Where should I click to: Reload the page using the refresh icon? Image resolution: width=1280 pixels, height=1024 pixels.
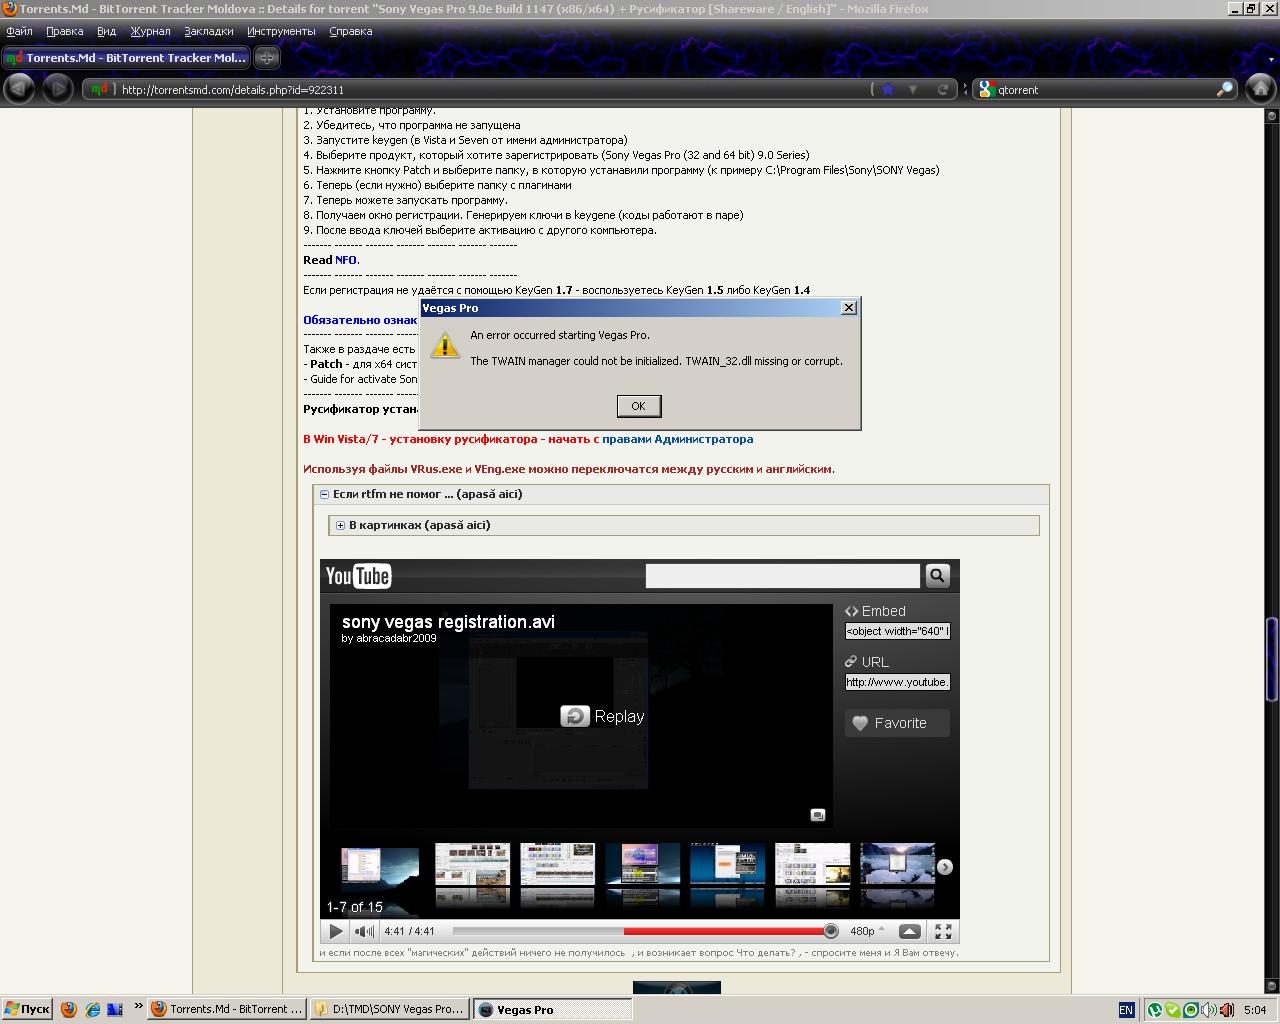click(x=942, y=89)
